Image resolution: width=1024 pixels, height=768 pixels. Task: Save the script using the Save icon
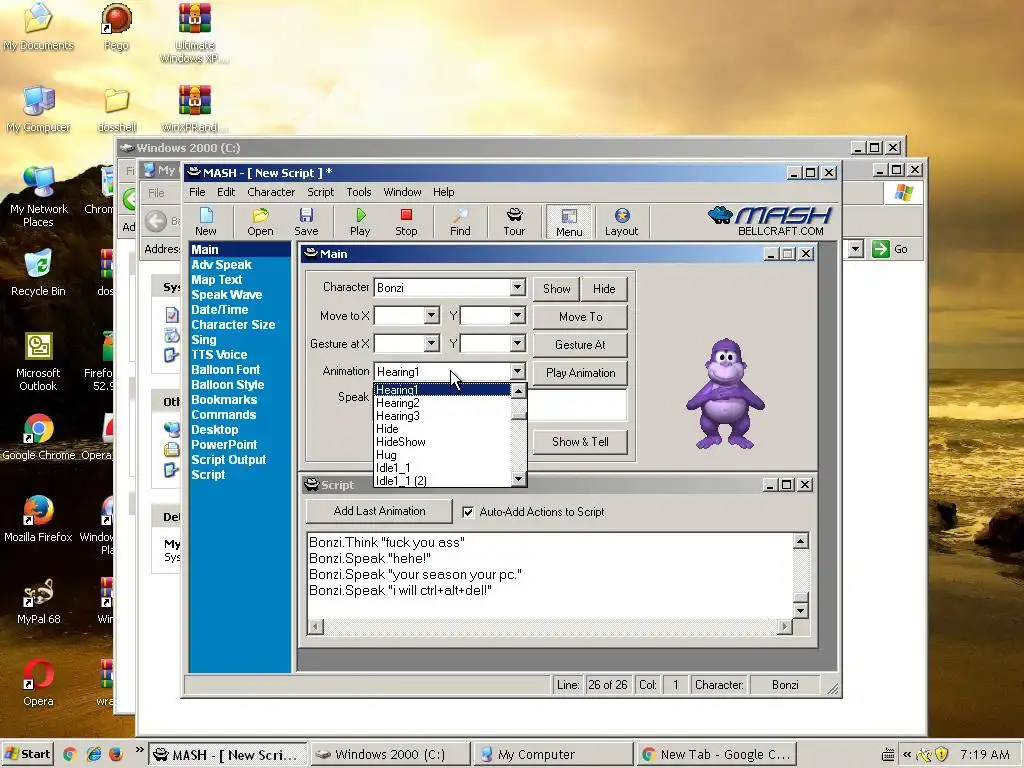pyautogui.click(x=306, y=222)
